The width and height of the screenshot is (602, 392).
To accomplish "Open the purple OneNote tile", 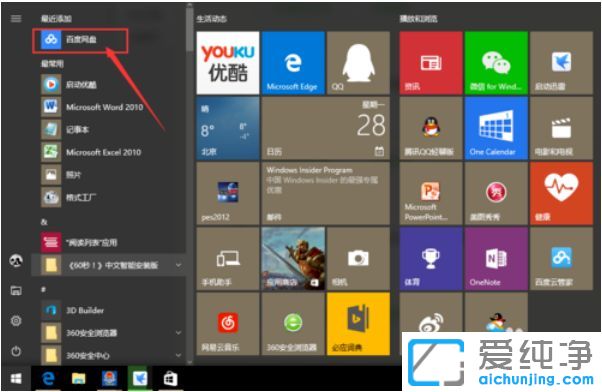I will pos(496,259).
